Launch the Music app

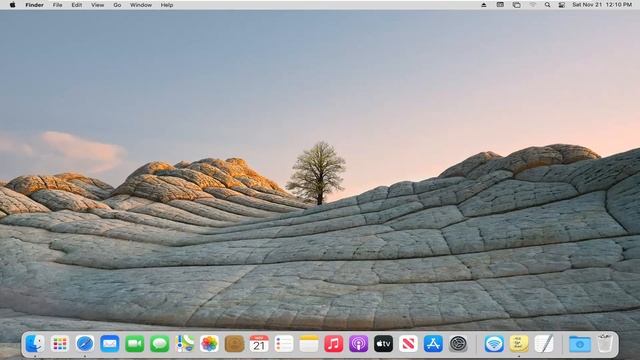(334, 344)
